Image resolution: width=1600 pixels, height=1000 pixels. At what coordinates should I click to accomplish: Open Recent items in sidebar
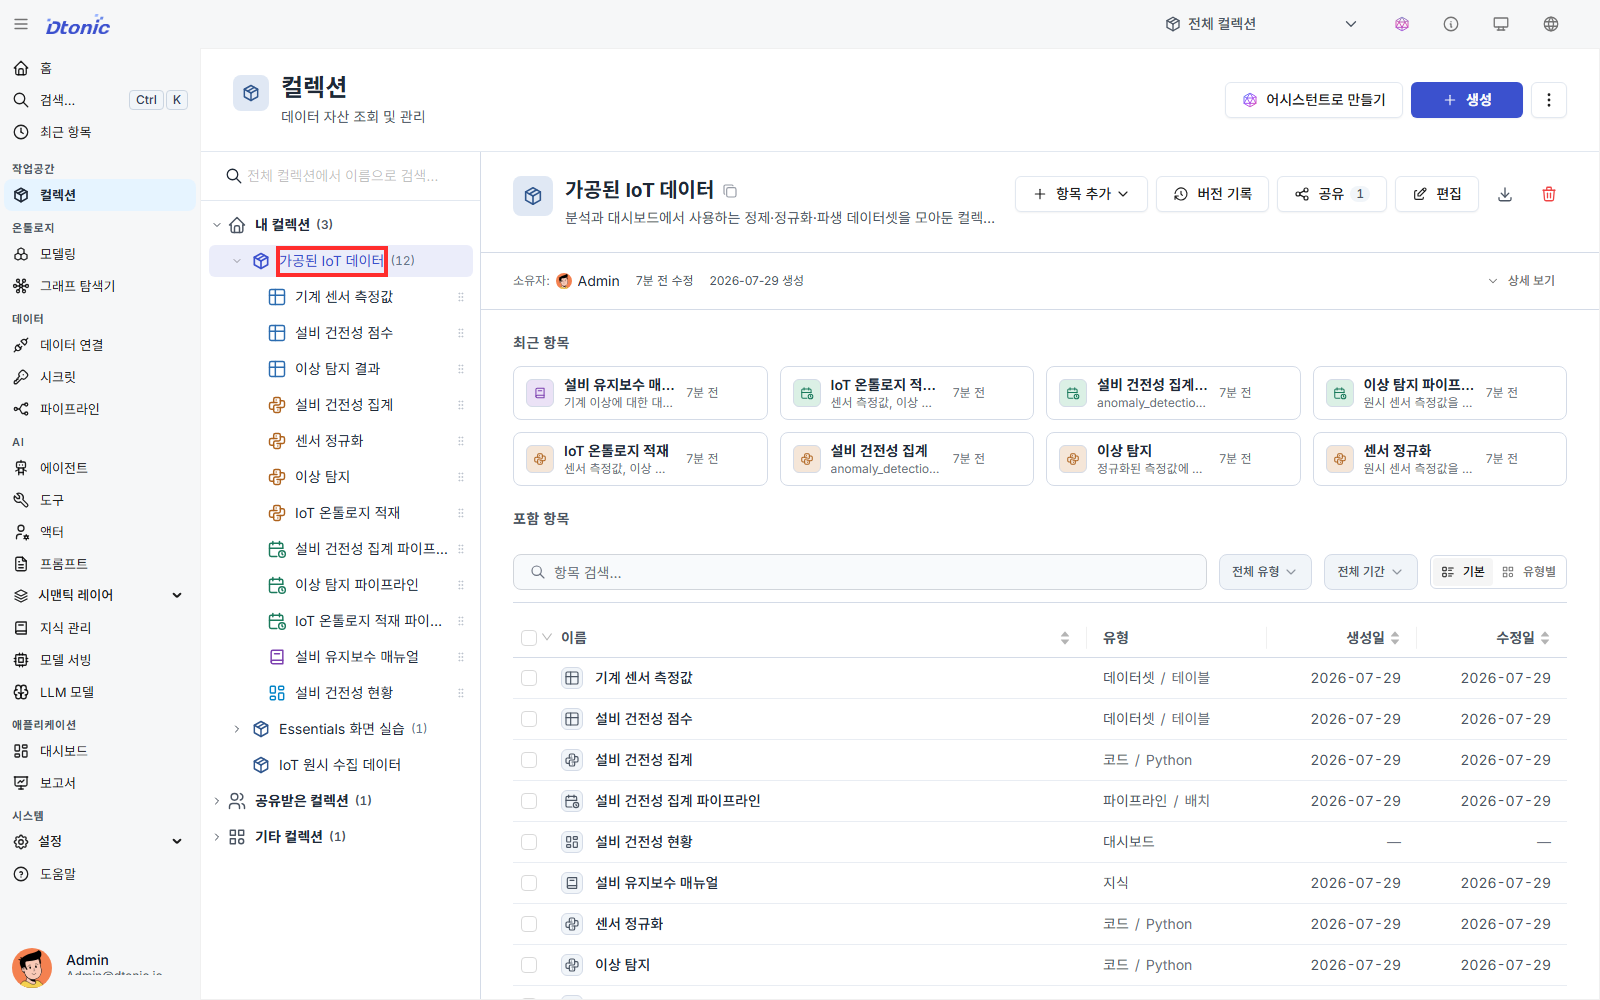[x=98, y=132]
